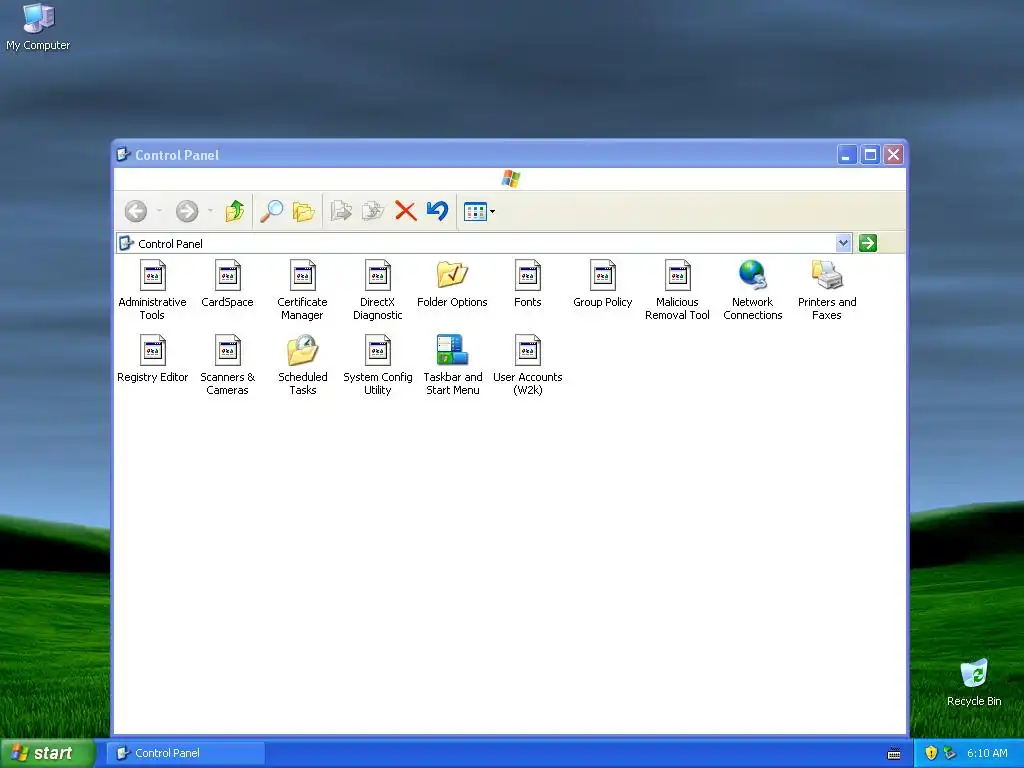Toggle the Folders pane button
The height and width of the screenshot is (768, 1024).
click(x=304, y=211)
